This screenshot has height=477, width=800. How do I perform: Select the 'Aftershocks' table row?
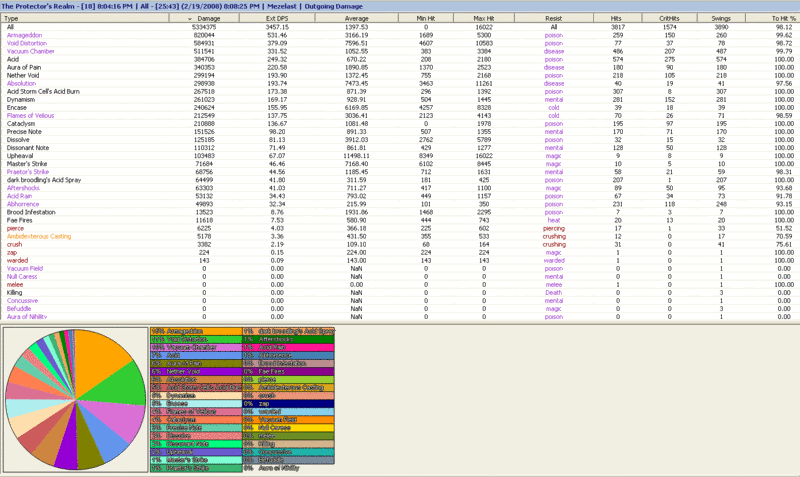pyautogui.click(x=400, y=188)
